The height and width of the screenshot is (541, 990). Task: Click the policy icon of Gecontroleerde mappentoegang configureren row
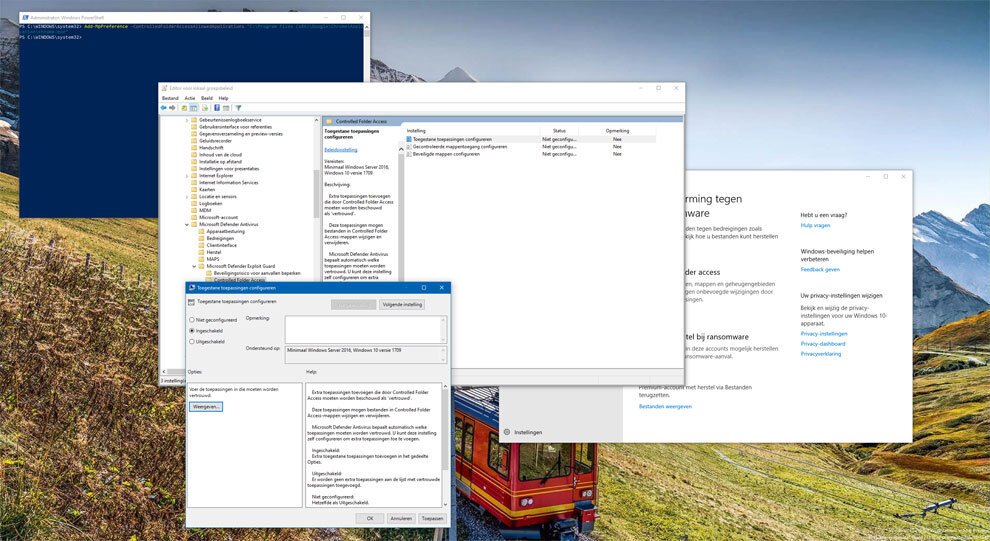[x=409, y=146]
